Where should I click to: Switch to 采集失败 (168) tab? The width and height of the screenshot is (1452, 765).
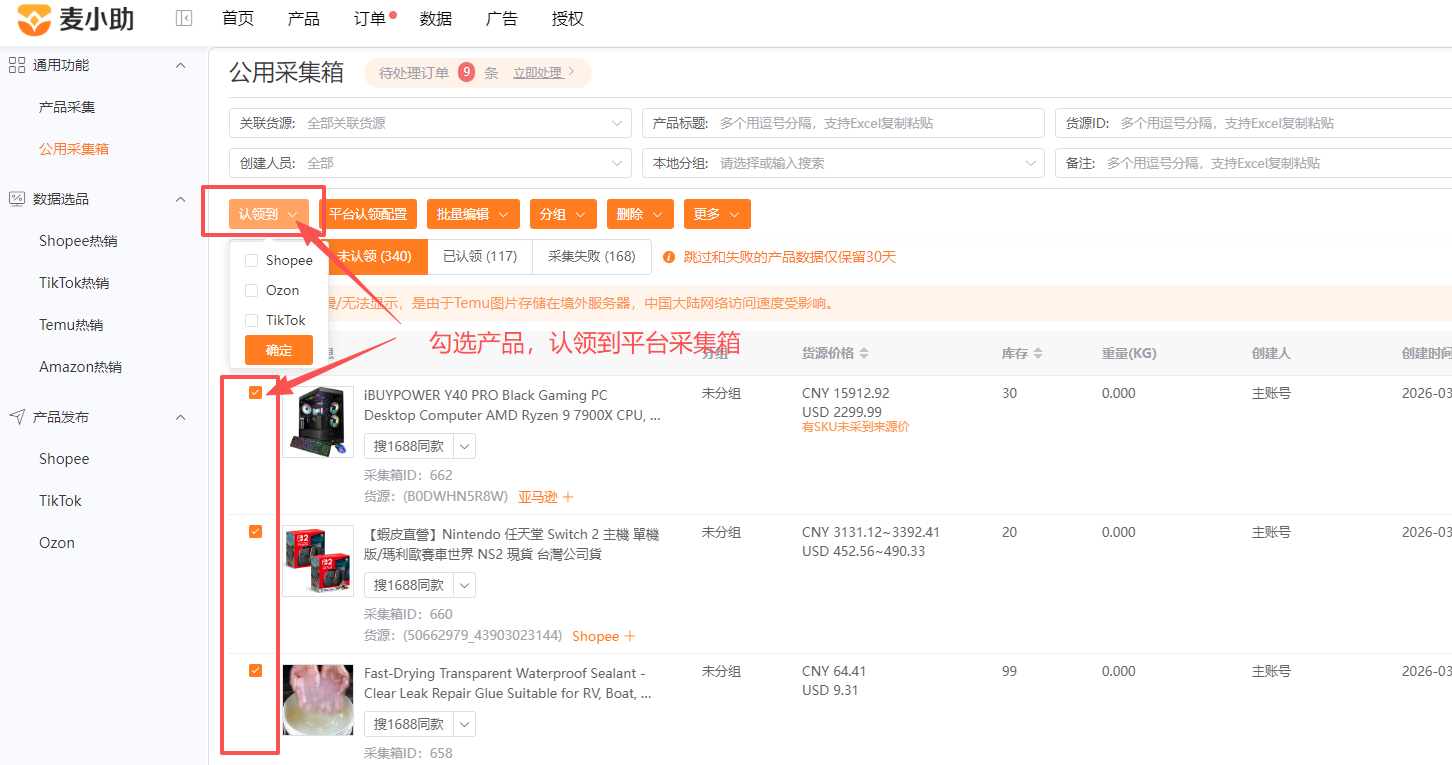pos(592,256)
